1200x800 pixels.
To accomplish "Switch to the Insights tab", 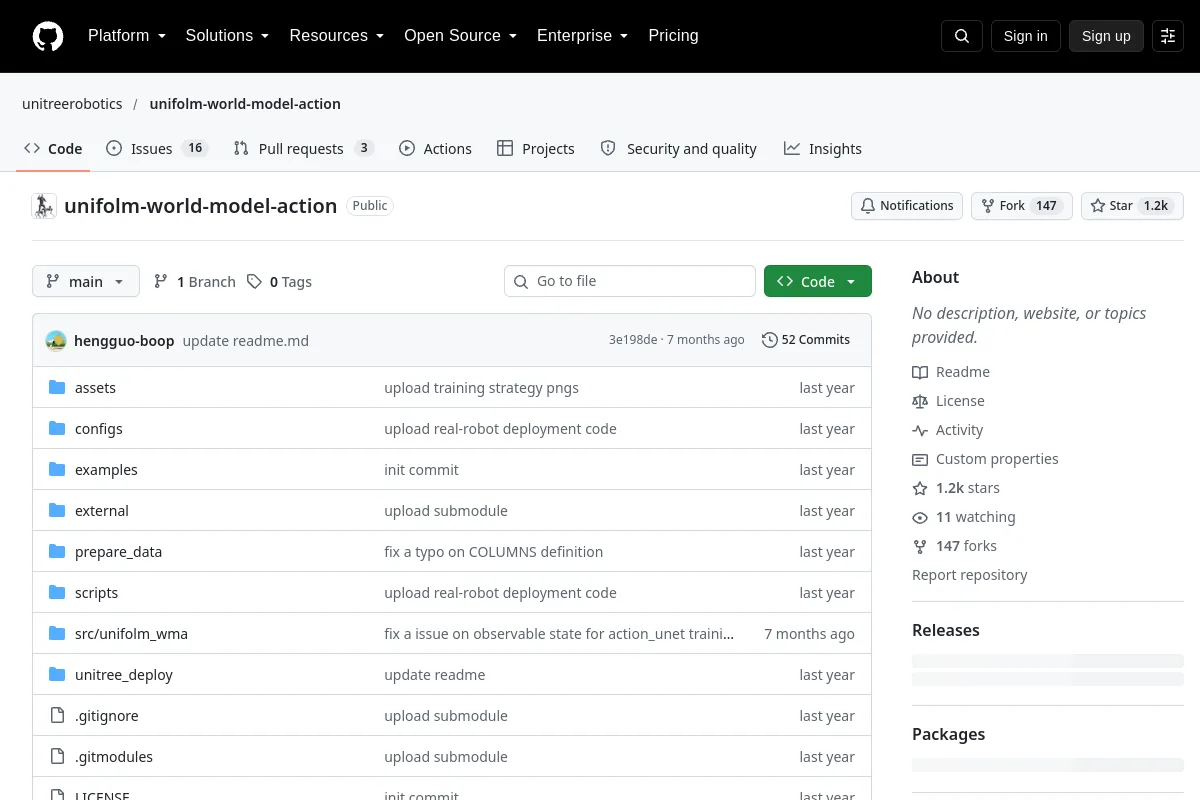I will [822, 149].
